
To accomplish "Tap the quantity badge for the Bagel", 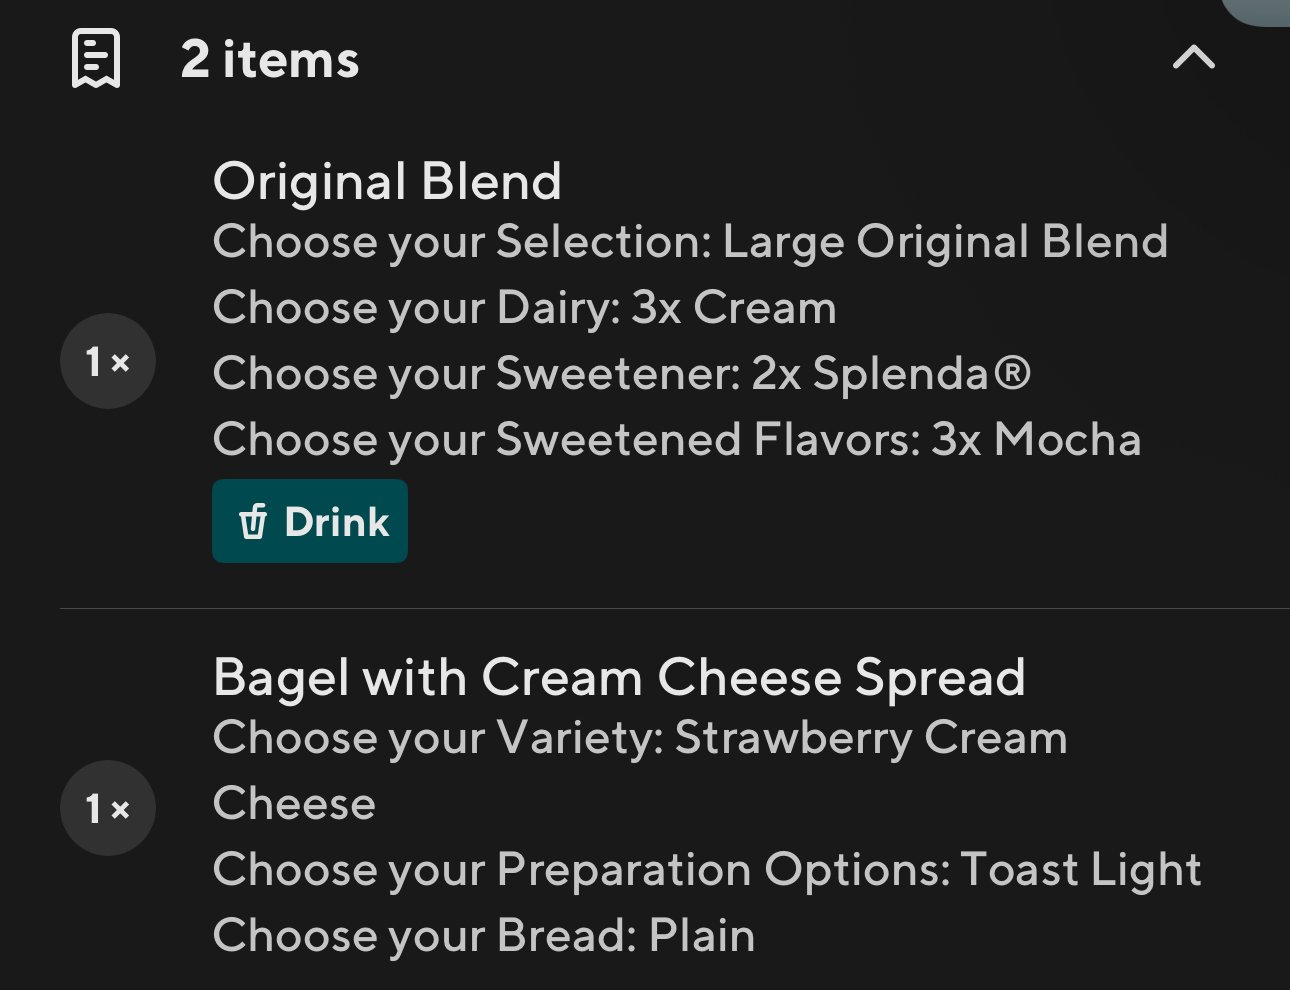I will (107, 808).
